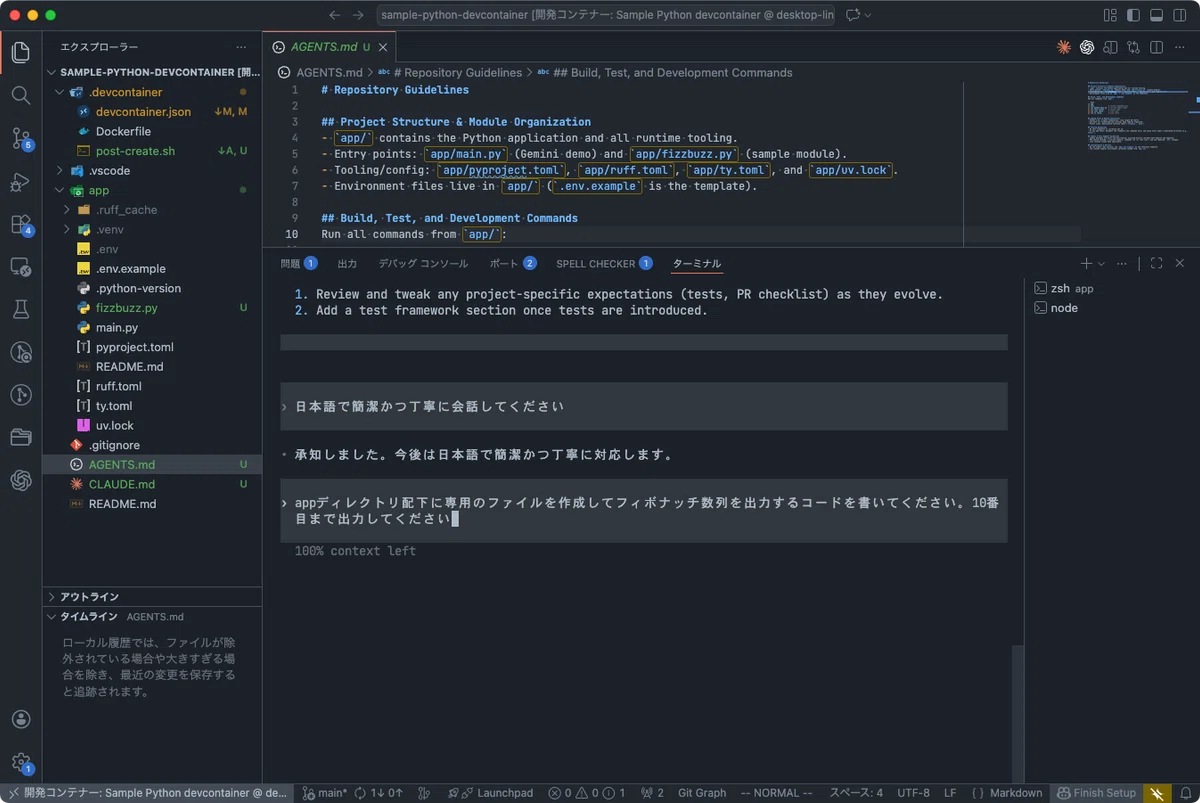Switch to the Debug Console tab
This screenshot has width=1200, height=803.
click(422, 263)
